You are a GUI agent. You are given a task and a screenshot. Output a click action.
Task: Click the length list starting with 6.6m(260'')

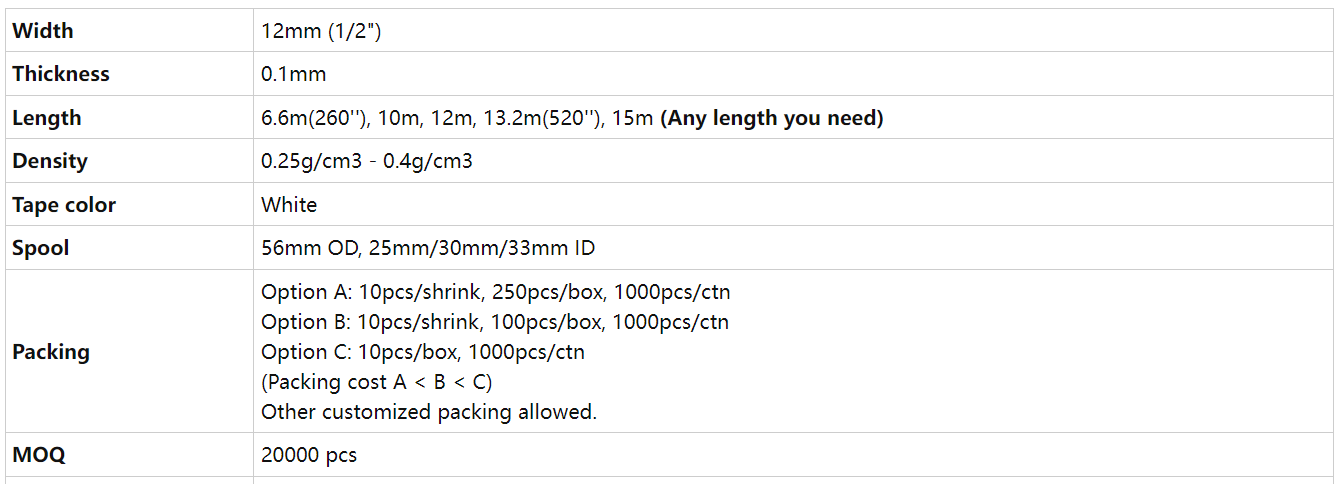click(x=457, y=118)
